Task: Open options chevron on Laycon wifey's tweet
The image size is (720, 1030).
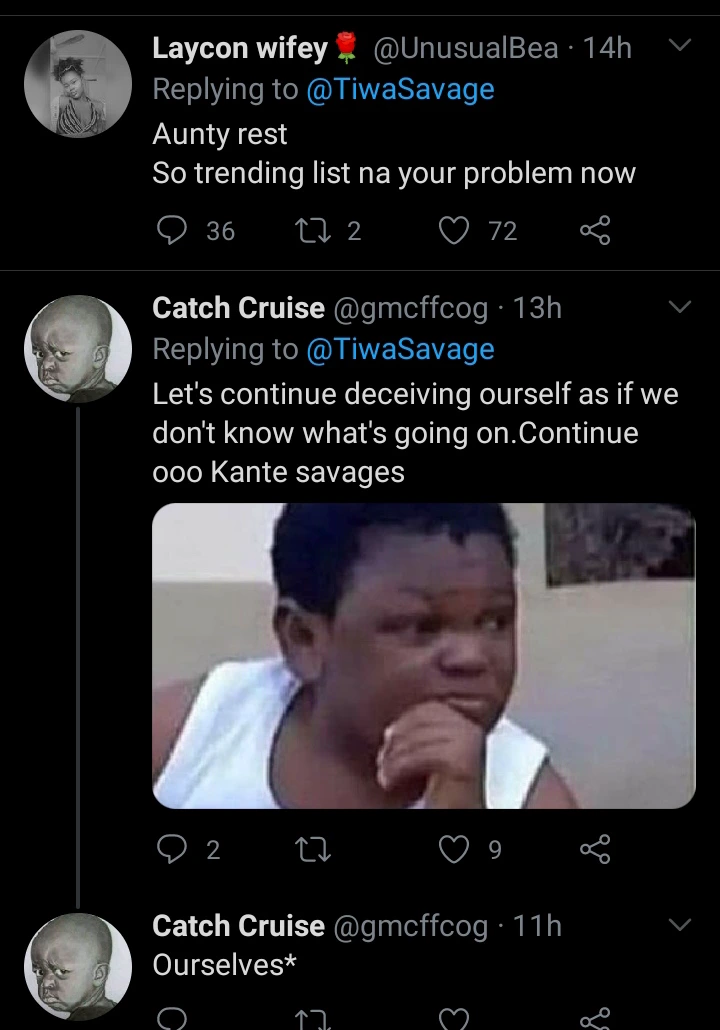Action: click(679, 46)
